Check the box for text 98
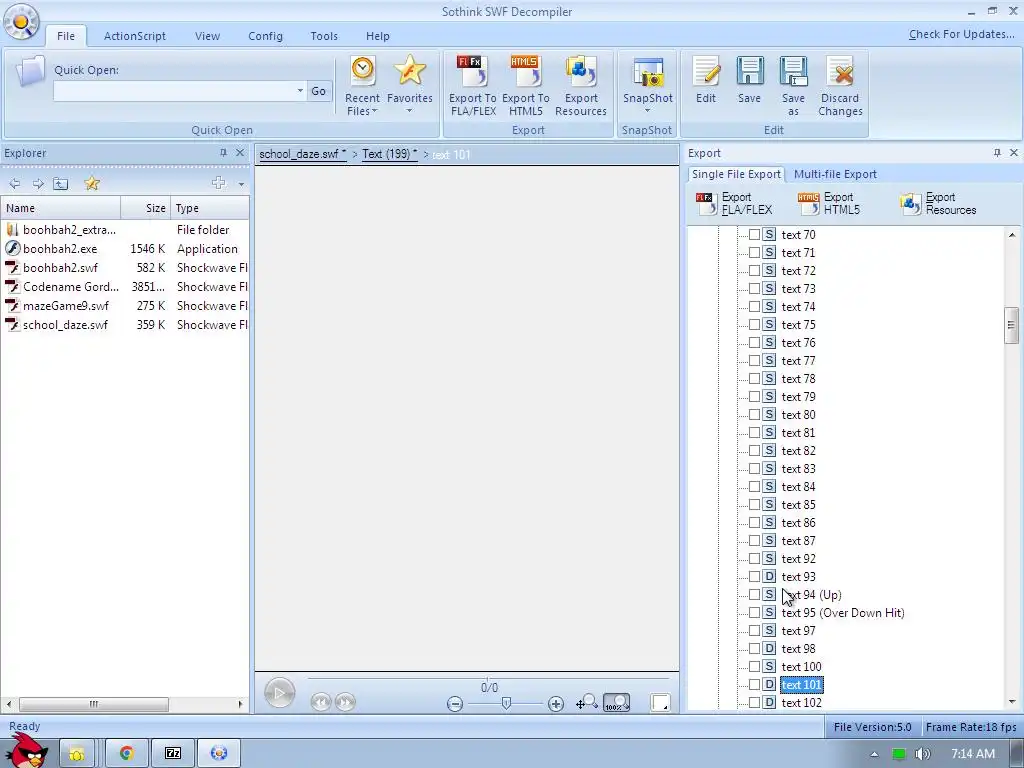 coord(754,648)
